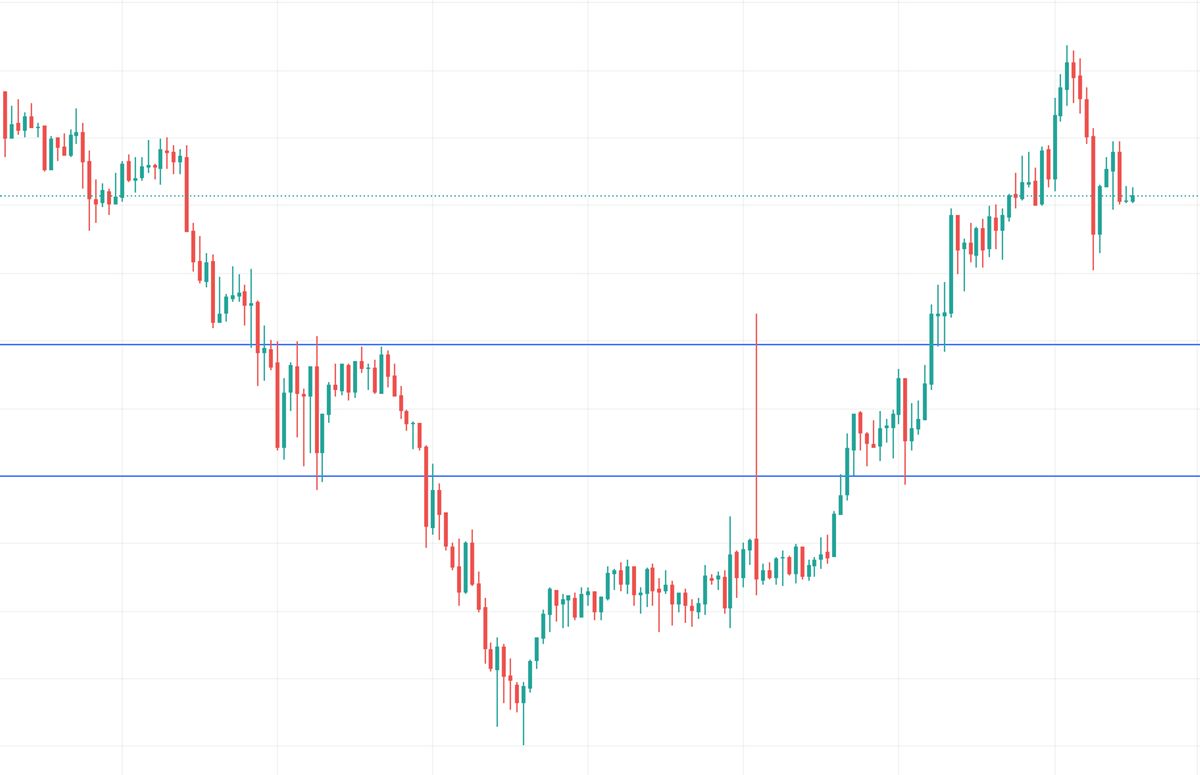The width and height of the screenshot is (1200, 775).
Task: Click the dotted current price line
Action: pyautogui.click(x=600, y=196)
